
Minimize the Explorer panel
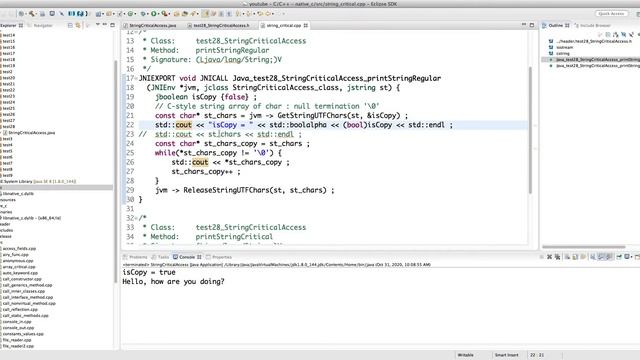[105, 25]
